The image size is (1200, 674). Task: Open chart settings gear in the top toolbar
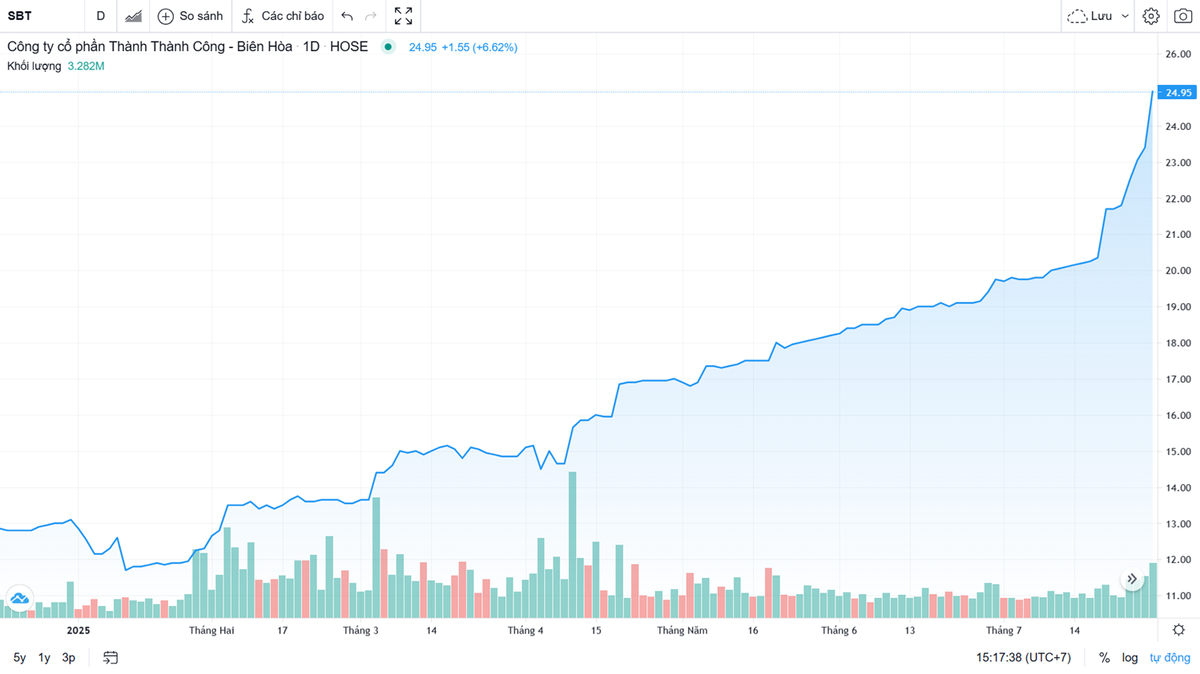tap(1151, 16)
